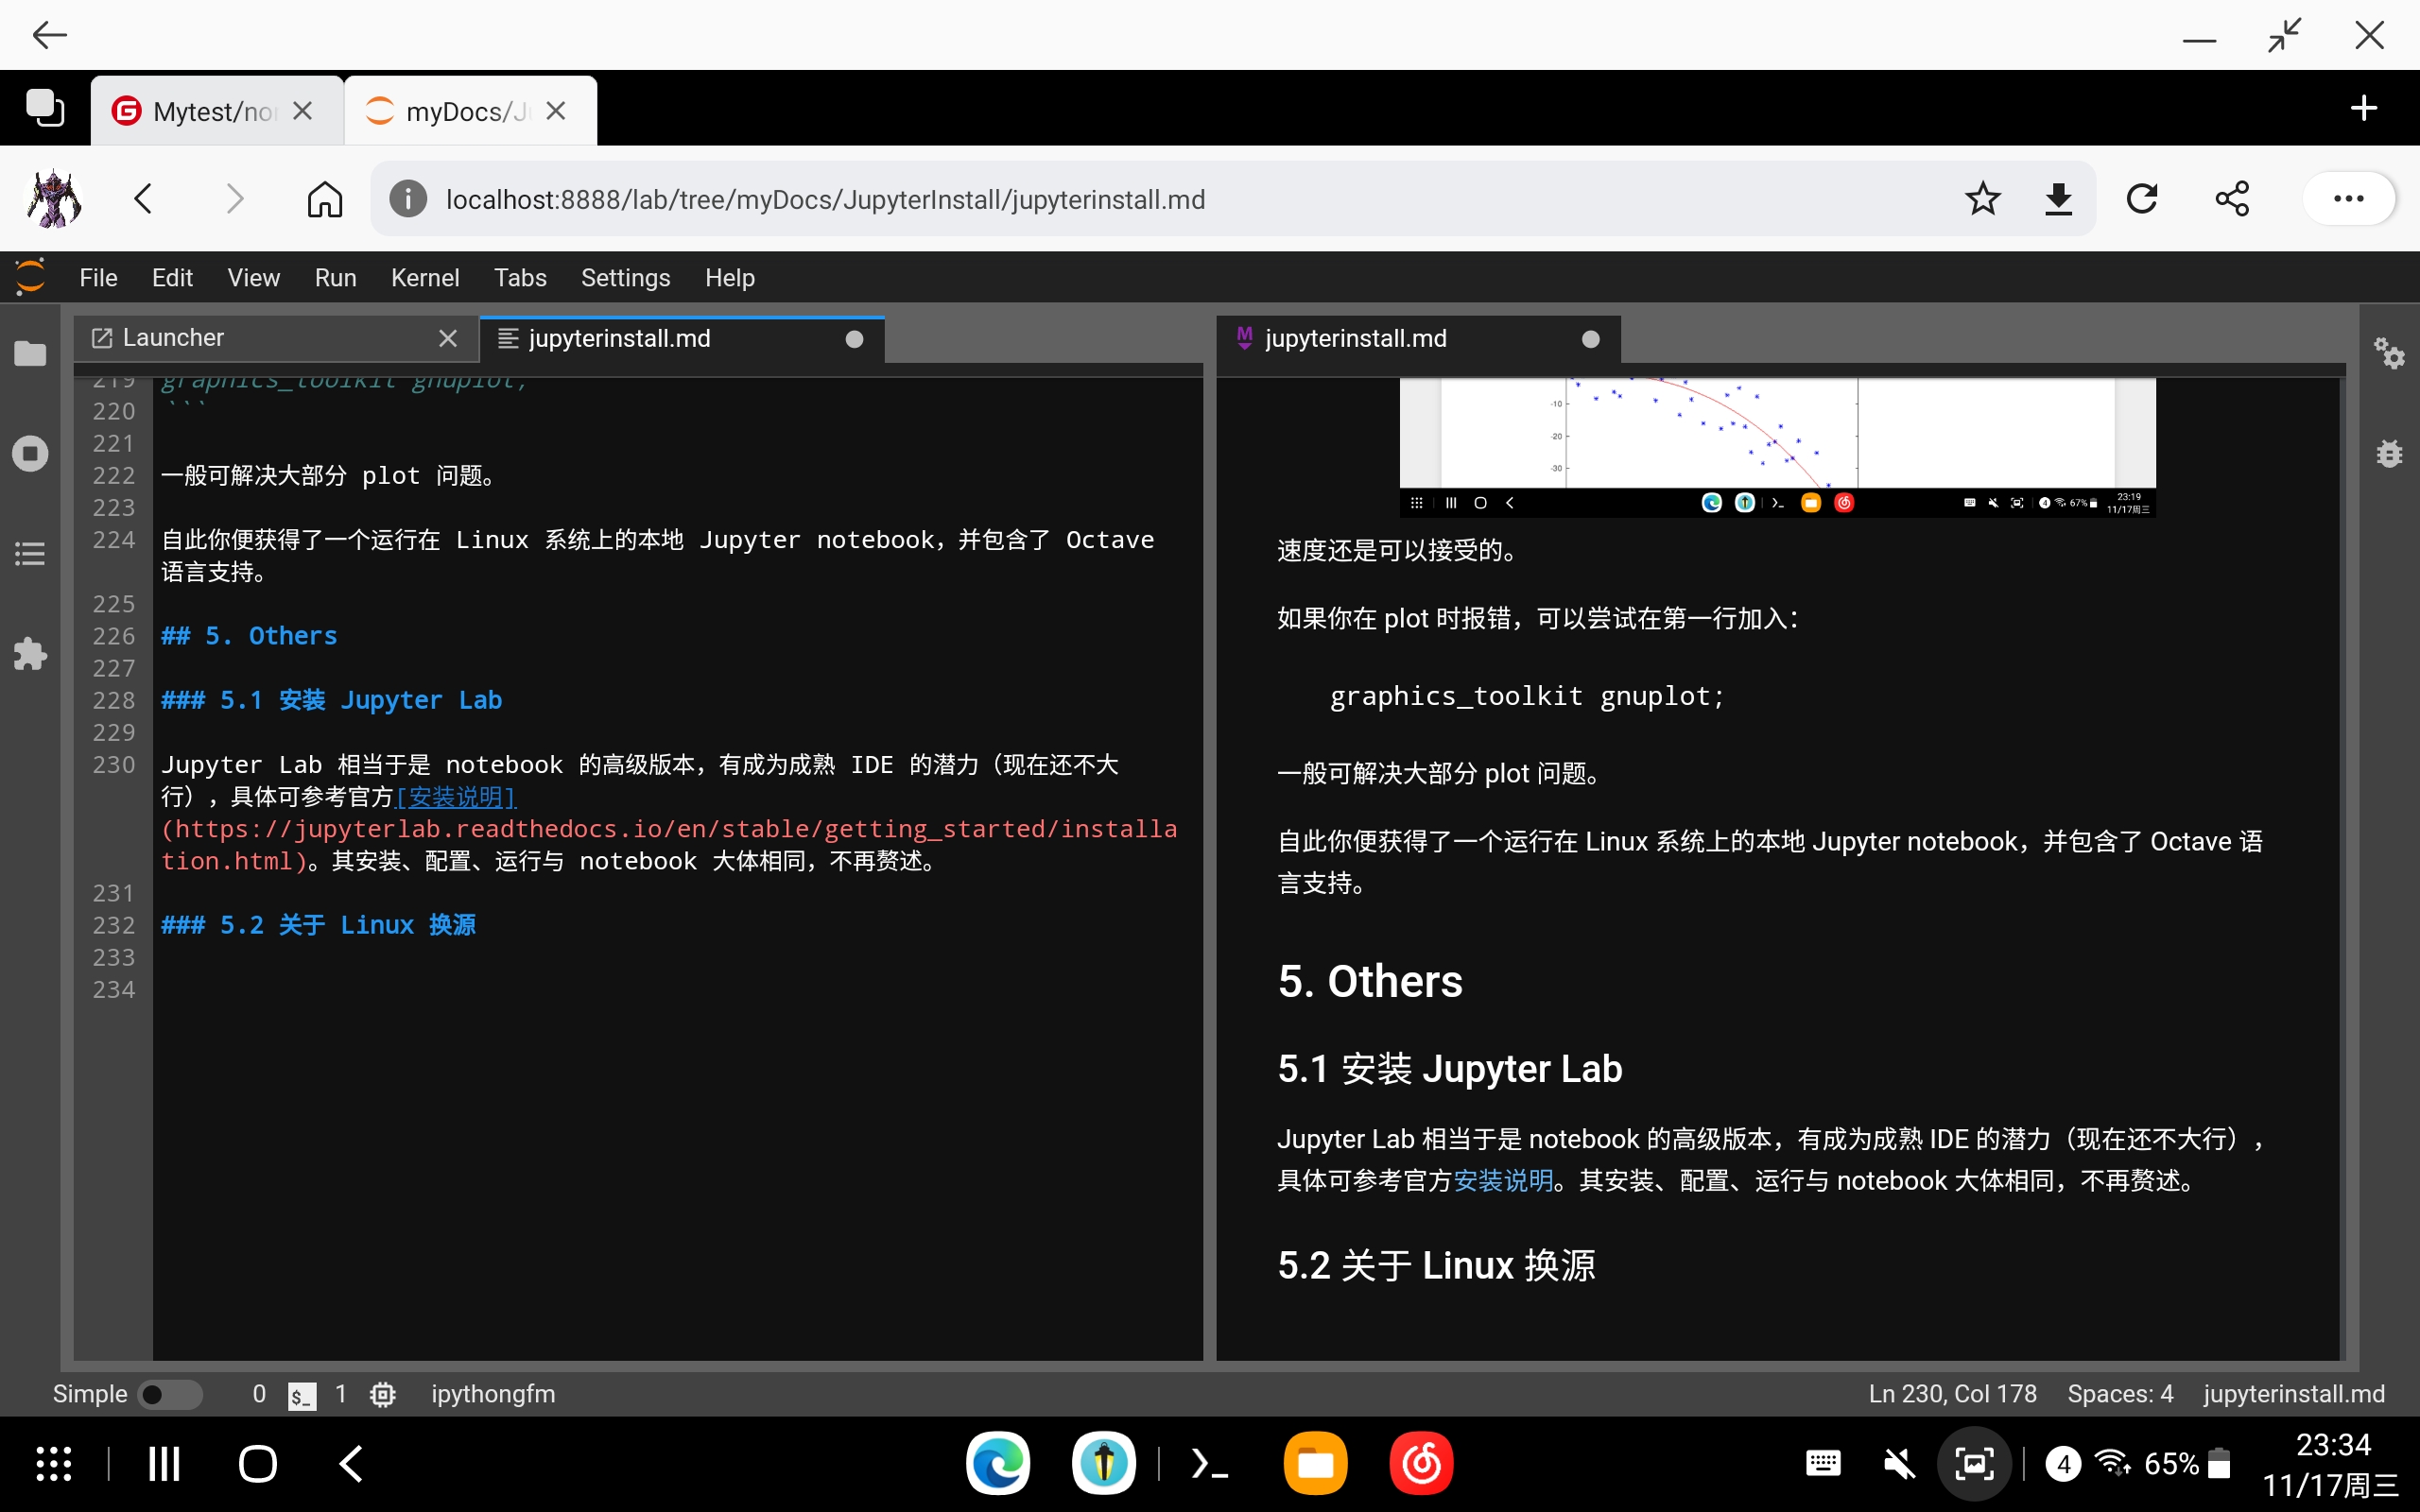
Task: Open the file browser sidebar
Action: coord(30,354)
